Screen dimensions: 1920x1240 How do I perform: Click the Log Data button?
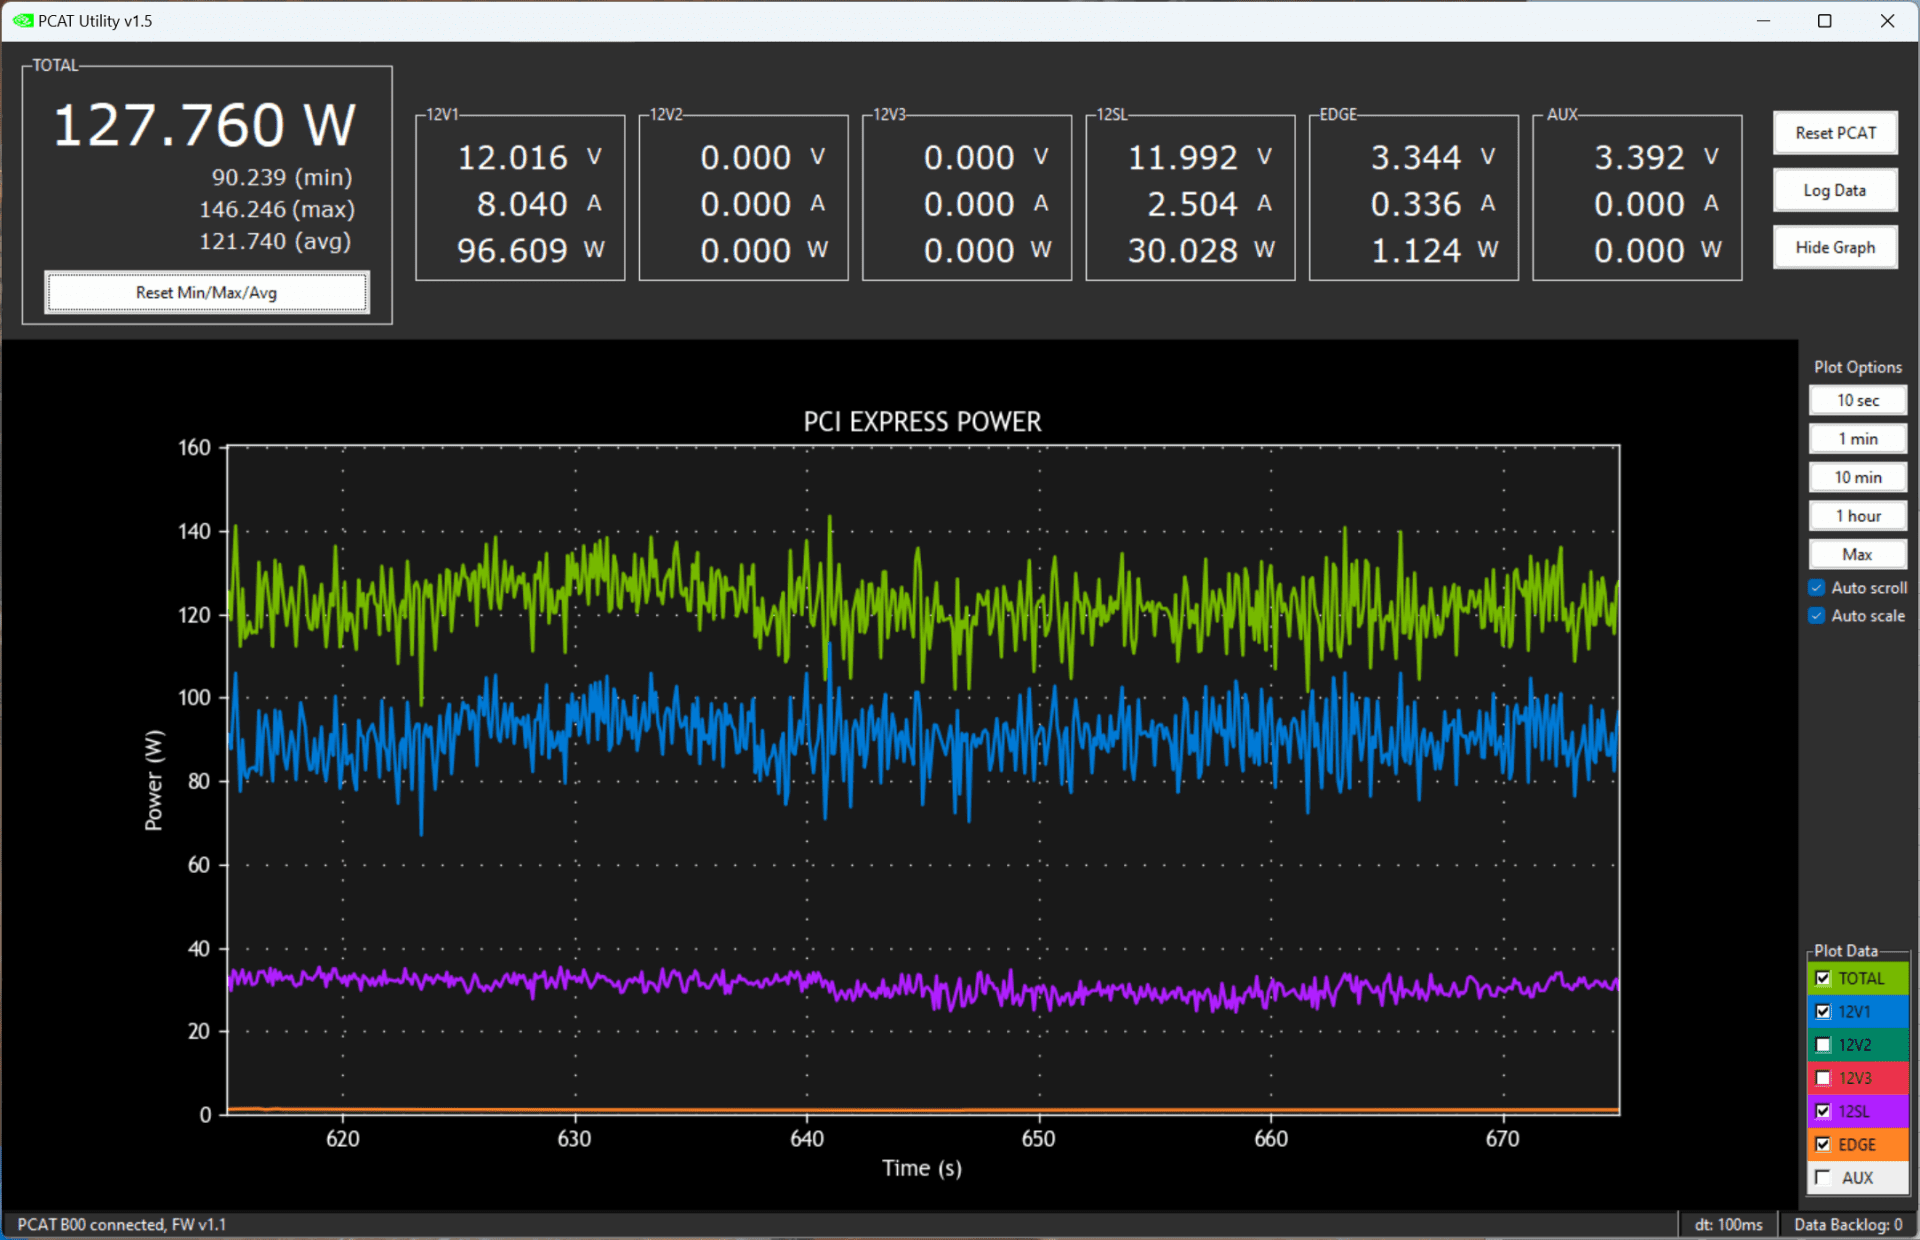(1836, 190)
